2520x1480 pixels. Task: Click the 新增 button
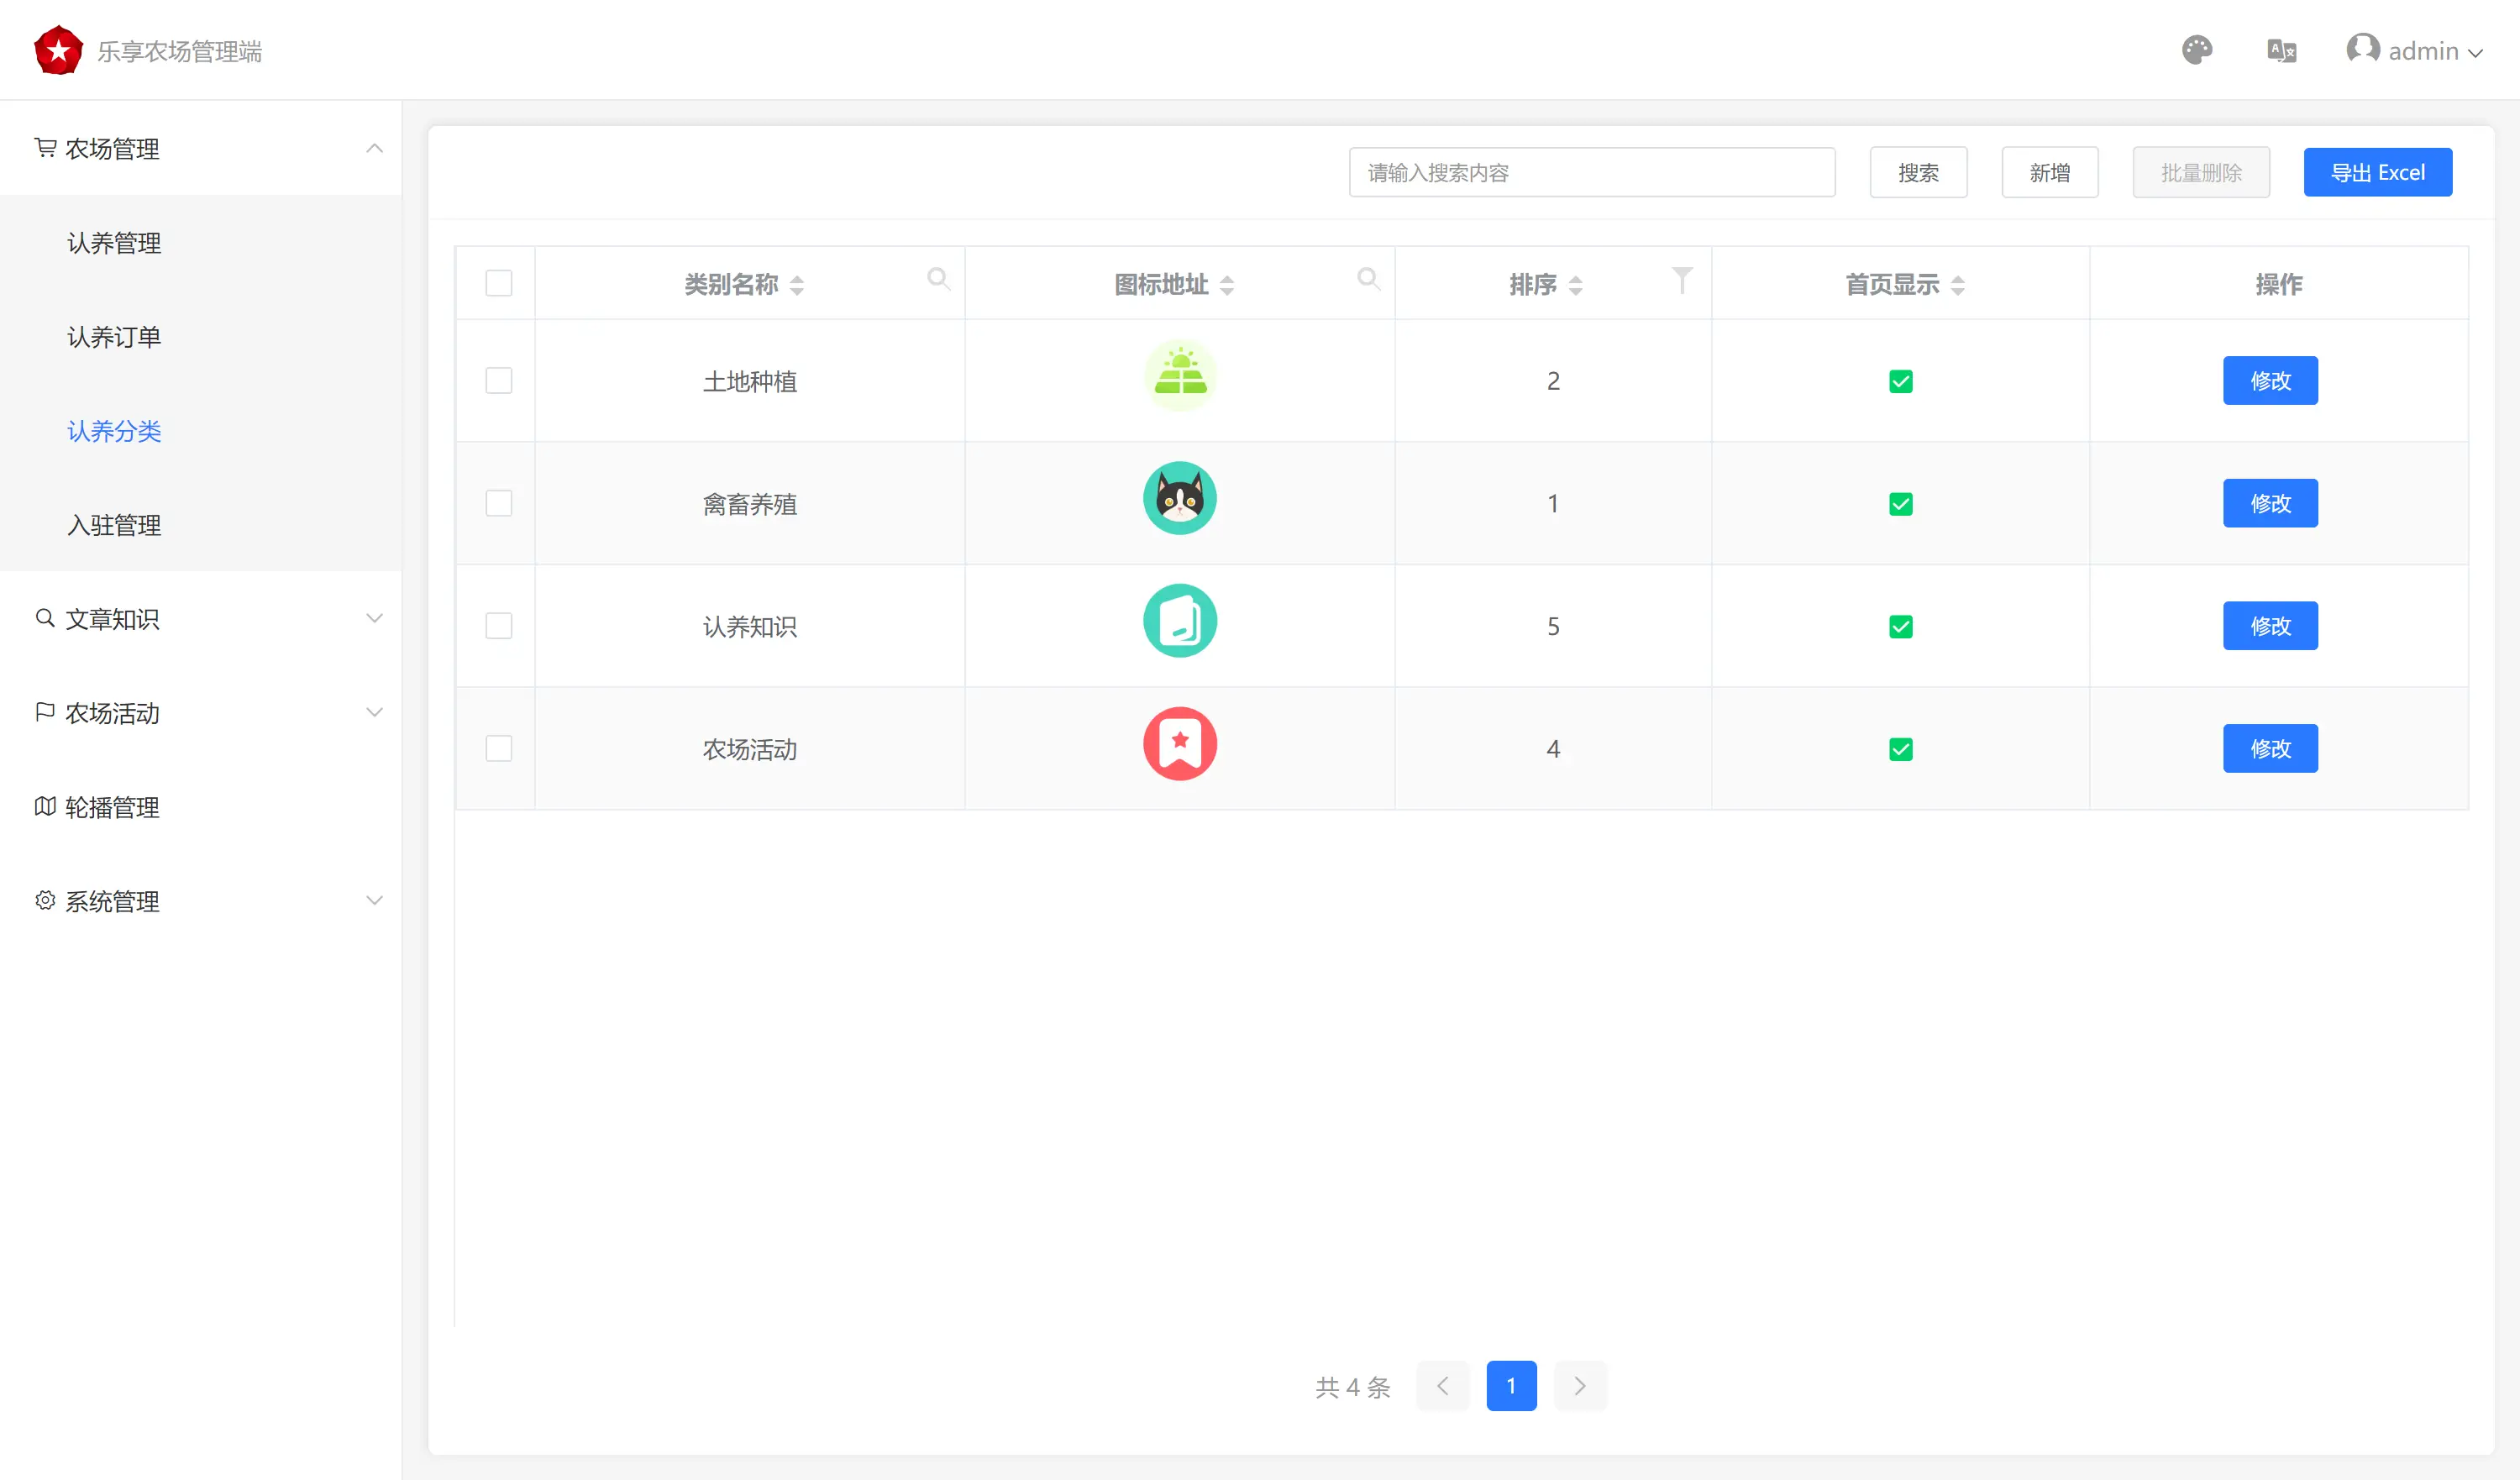coord(2049,172)
